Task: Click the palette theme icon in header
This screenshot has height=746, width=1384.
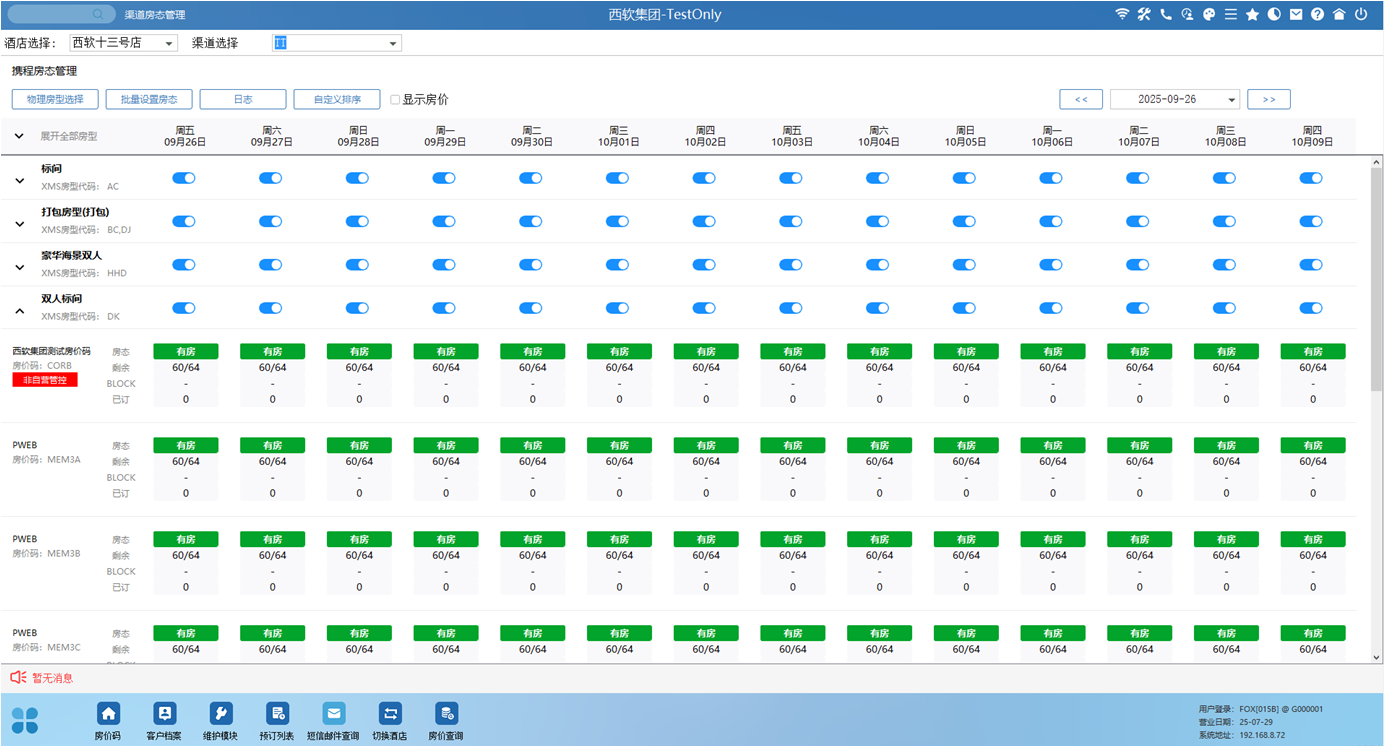Action: (1209, 15)
